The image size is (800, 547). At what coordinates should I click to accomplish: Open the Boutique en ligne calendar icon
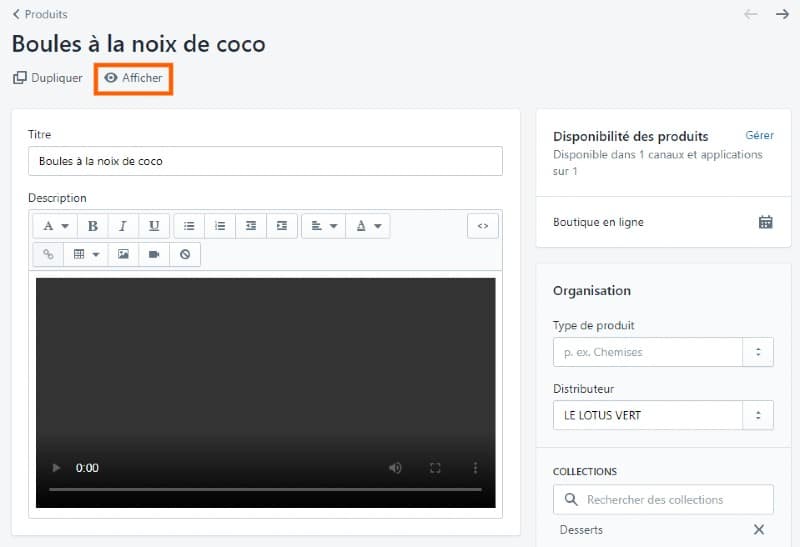pyautogui.click(x=765, y=222)
